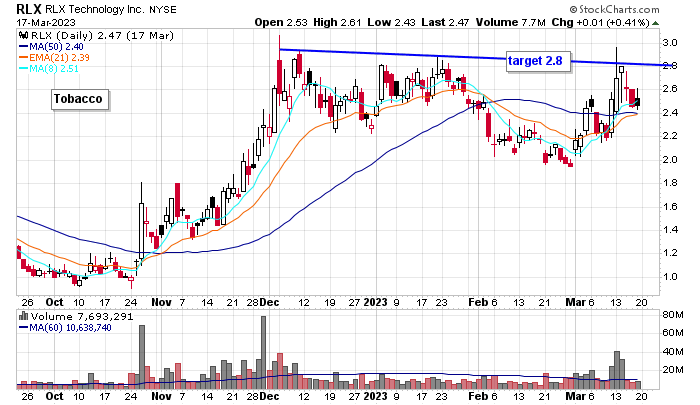This screenshot has width=700, height=405.
Task: Click the Low 2.43 value
Action: [392, 22]
